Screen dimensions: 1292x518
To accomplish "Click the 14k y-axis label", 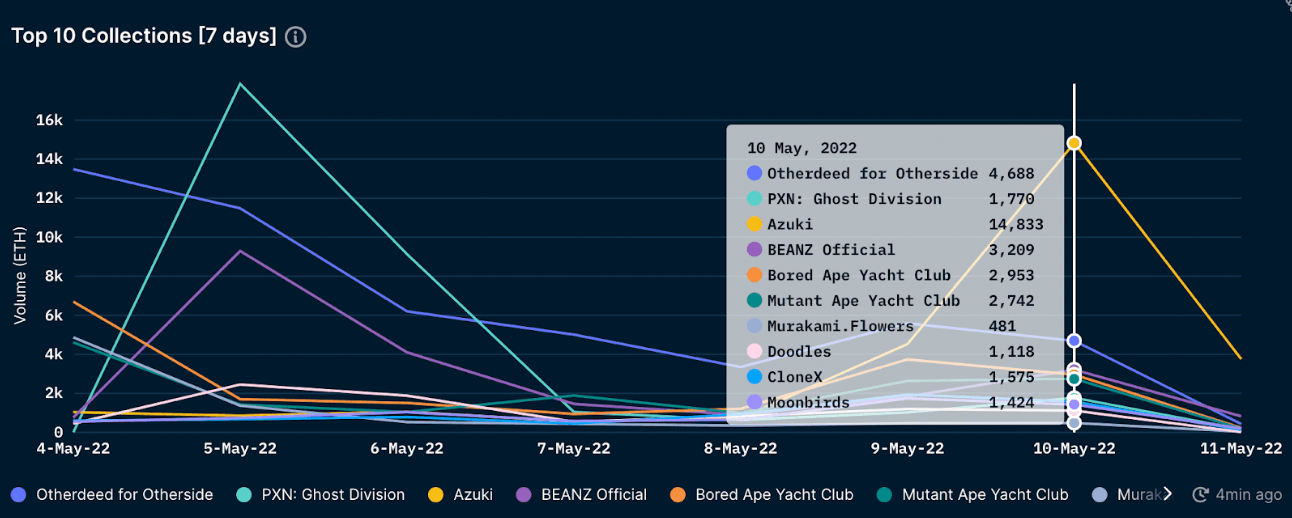I will 50,159.
